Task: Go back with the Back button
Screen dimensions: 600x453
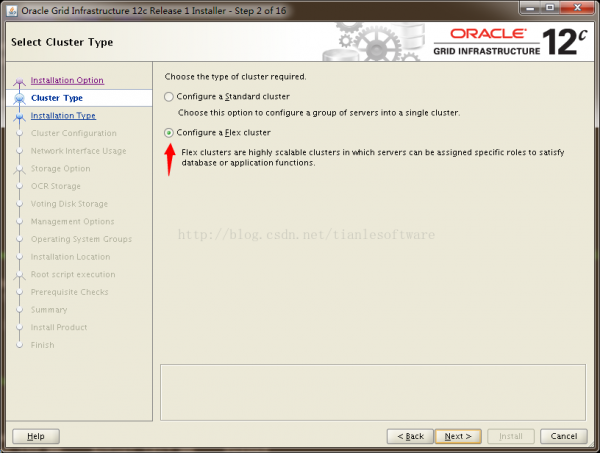Action: click(410, 436)
